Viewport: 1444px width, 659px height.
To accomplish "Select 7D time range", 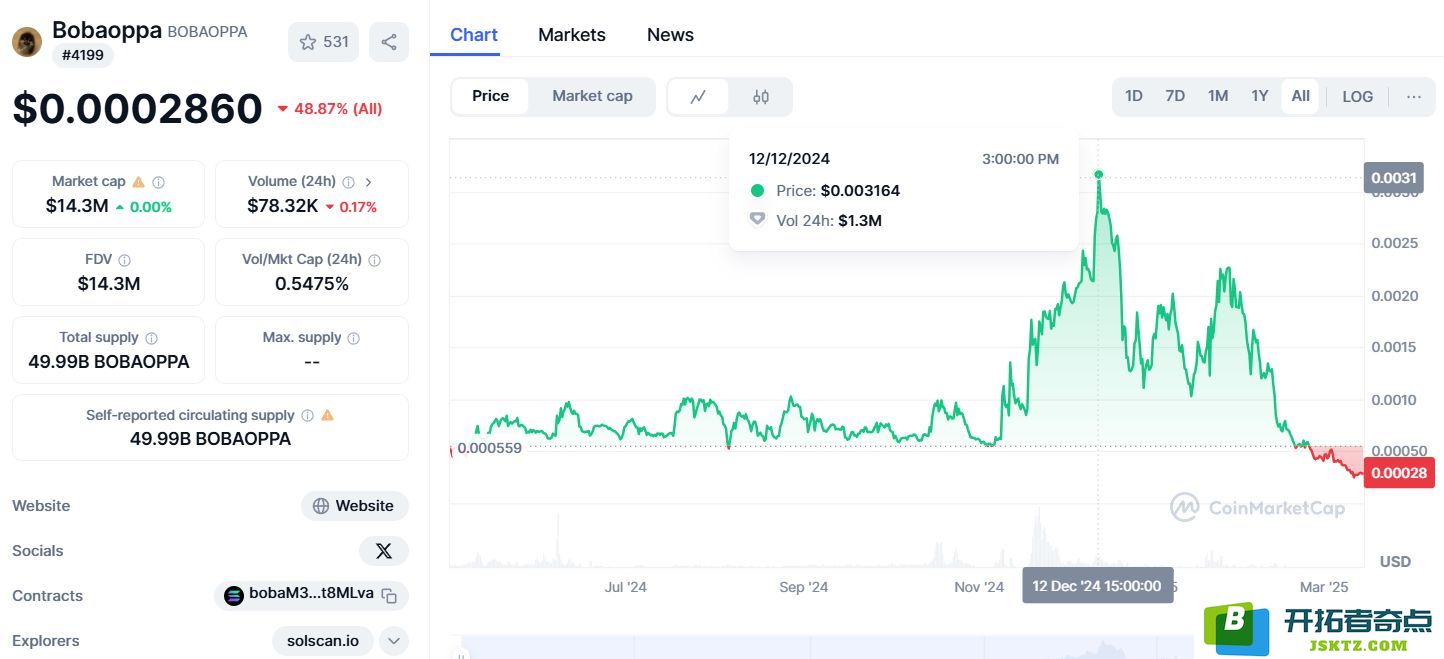I will (x=1175, y=96).
